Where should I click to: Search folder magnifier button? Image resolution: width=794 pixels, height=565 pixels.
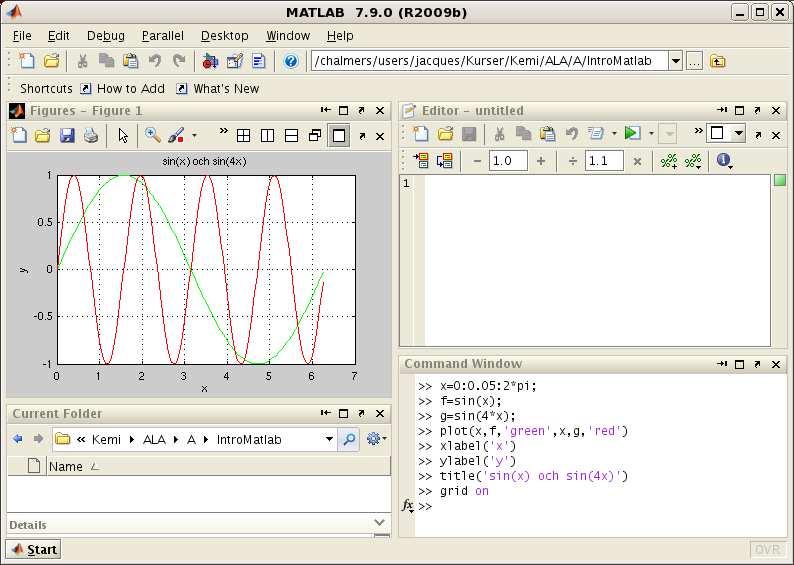click(x=349, y=439)
